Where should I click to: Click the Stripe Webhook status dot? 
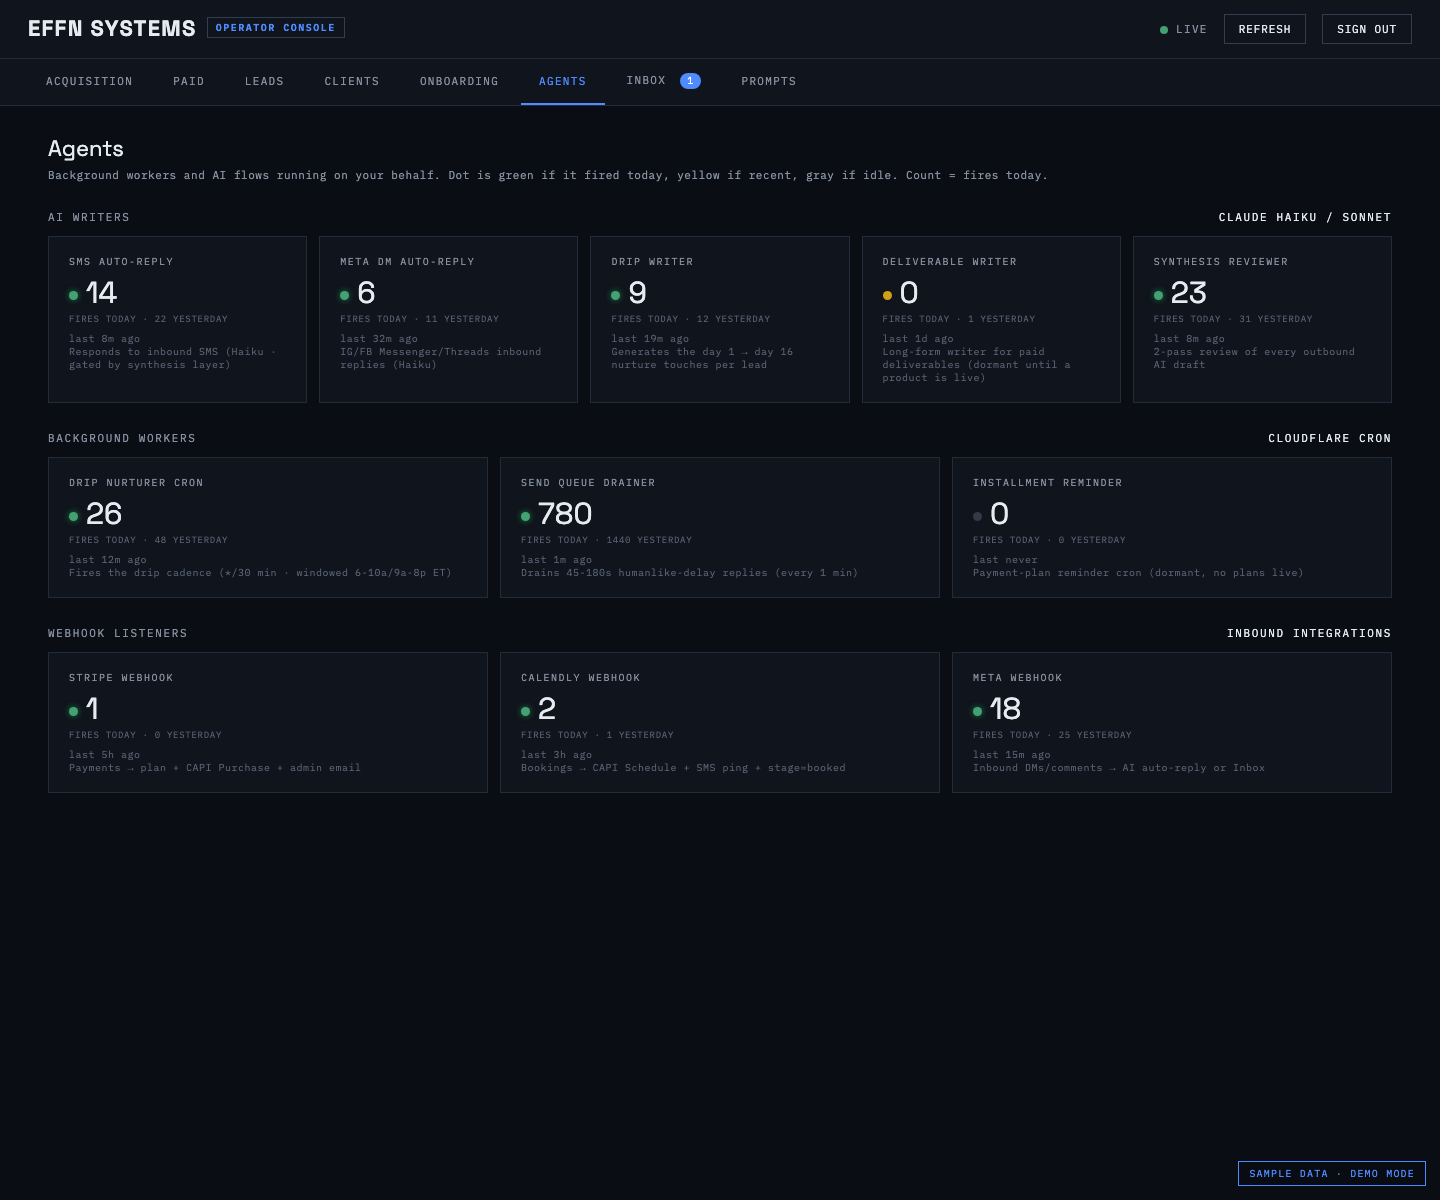click(x=73, y=711)
